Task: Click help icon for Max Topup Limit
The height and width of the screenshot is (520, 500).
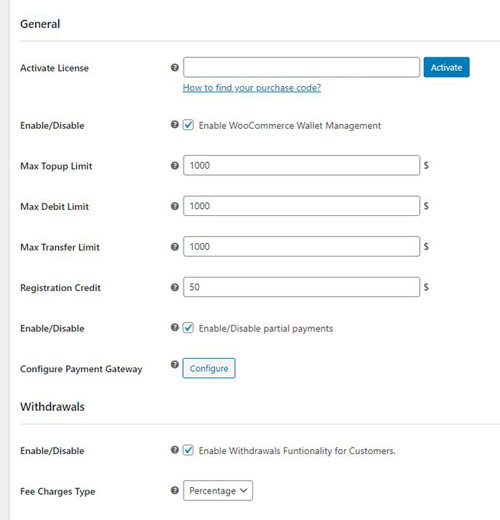Action: 175,165
